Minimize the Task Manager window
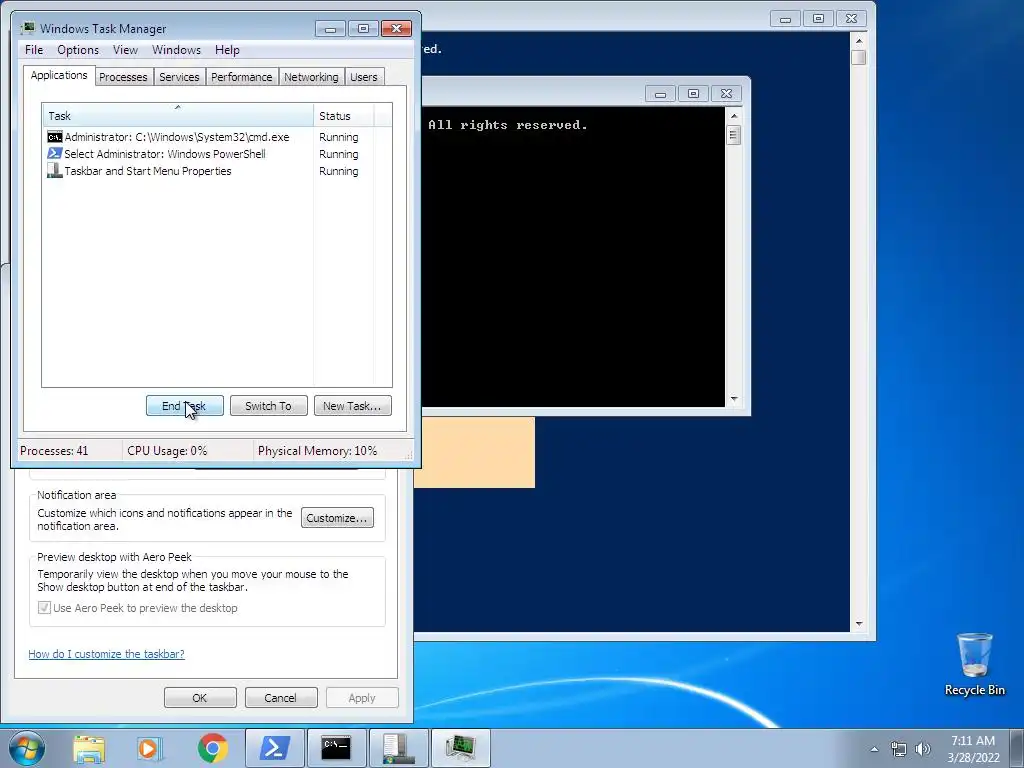1024x768 pixels. [x=330, y=29]
